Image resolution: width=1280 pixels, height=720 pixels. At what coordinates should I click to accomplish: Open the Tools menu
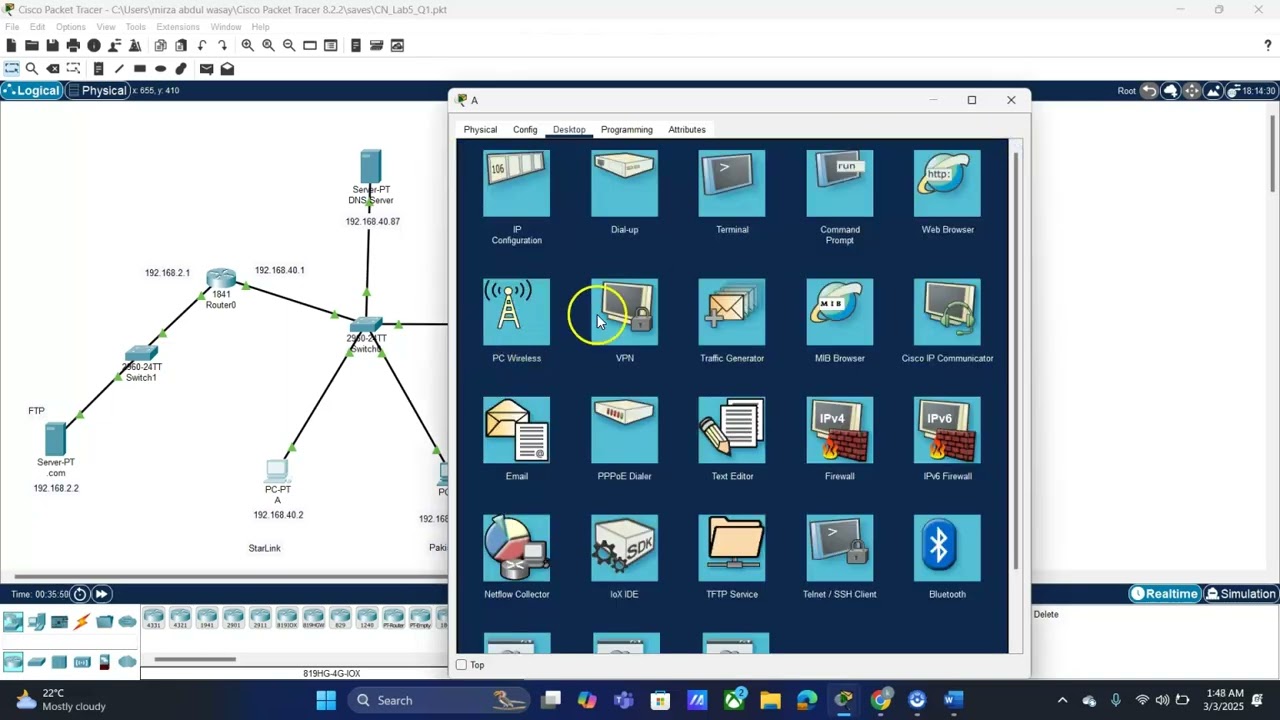coord(136,27)
